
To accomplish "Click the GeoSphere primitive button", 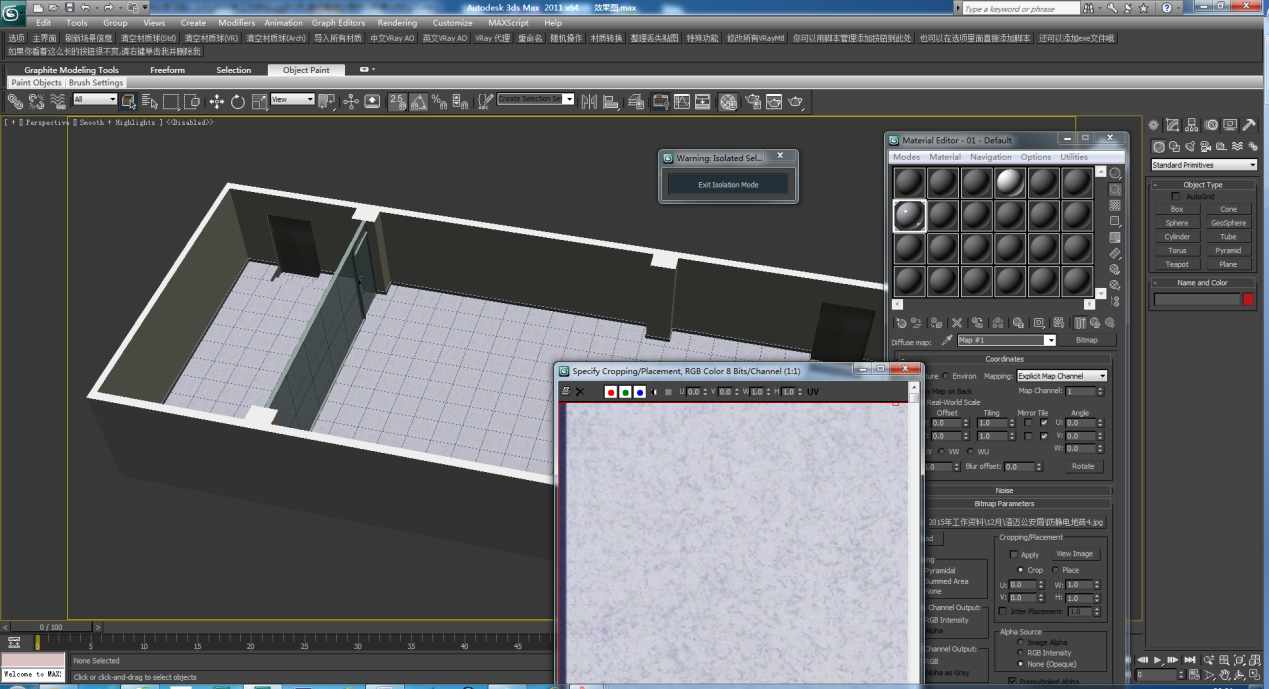I will click(1228, 223).
